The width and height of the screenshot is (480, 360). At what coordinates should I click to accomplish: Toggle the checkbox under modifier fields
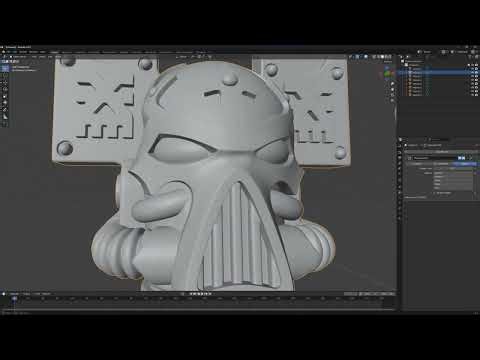pos(435,193)
